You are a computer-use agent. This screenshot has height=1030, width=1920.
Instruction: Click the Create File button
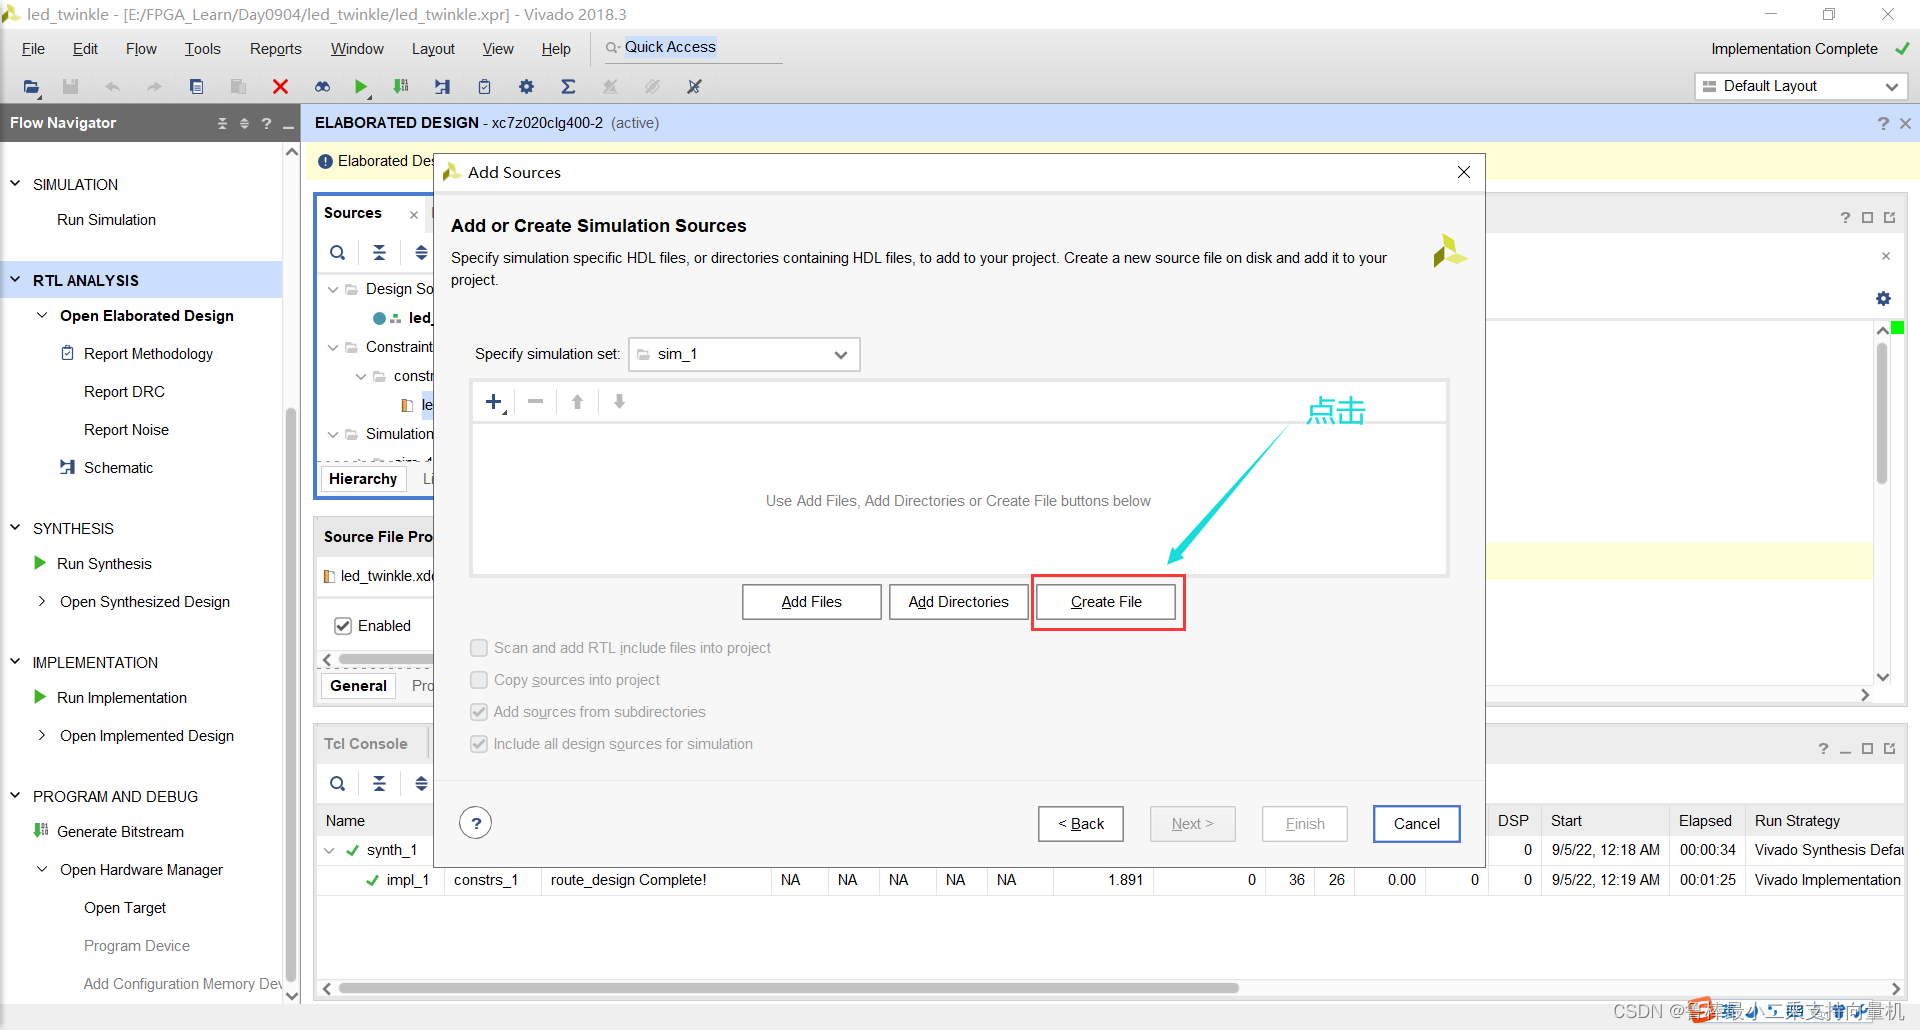tap(1106, 602)
